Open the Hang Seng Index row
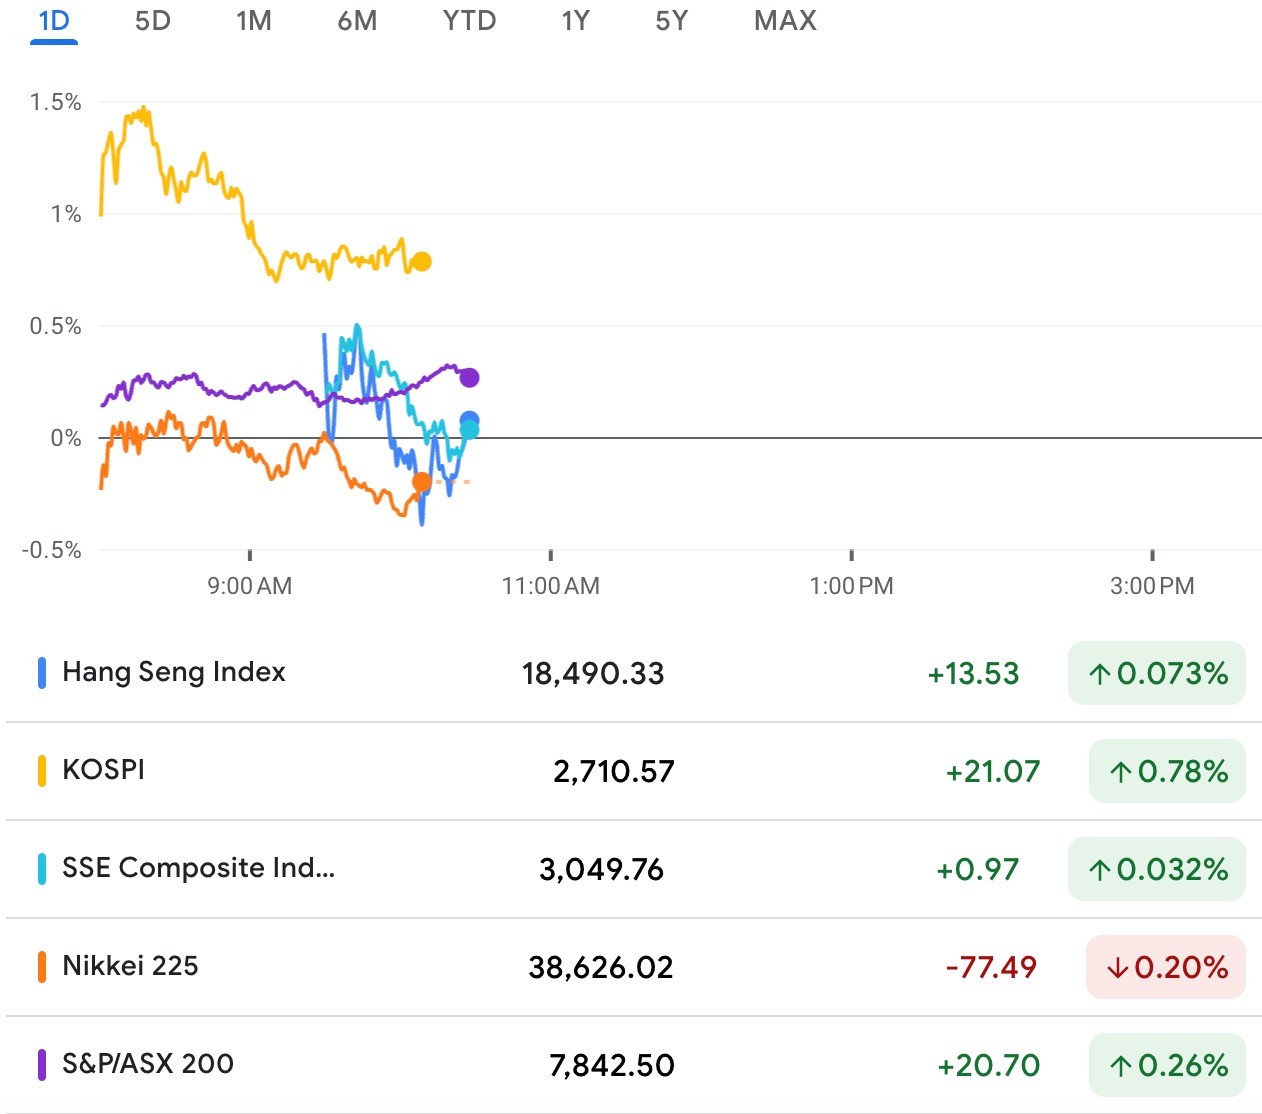1262x1114 pixels. coord(634,673)
